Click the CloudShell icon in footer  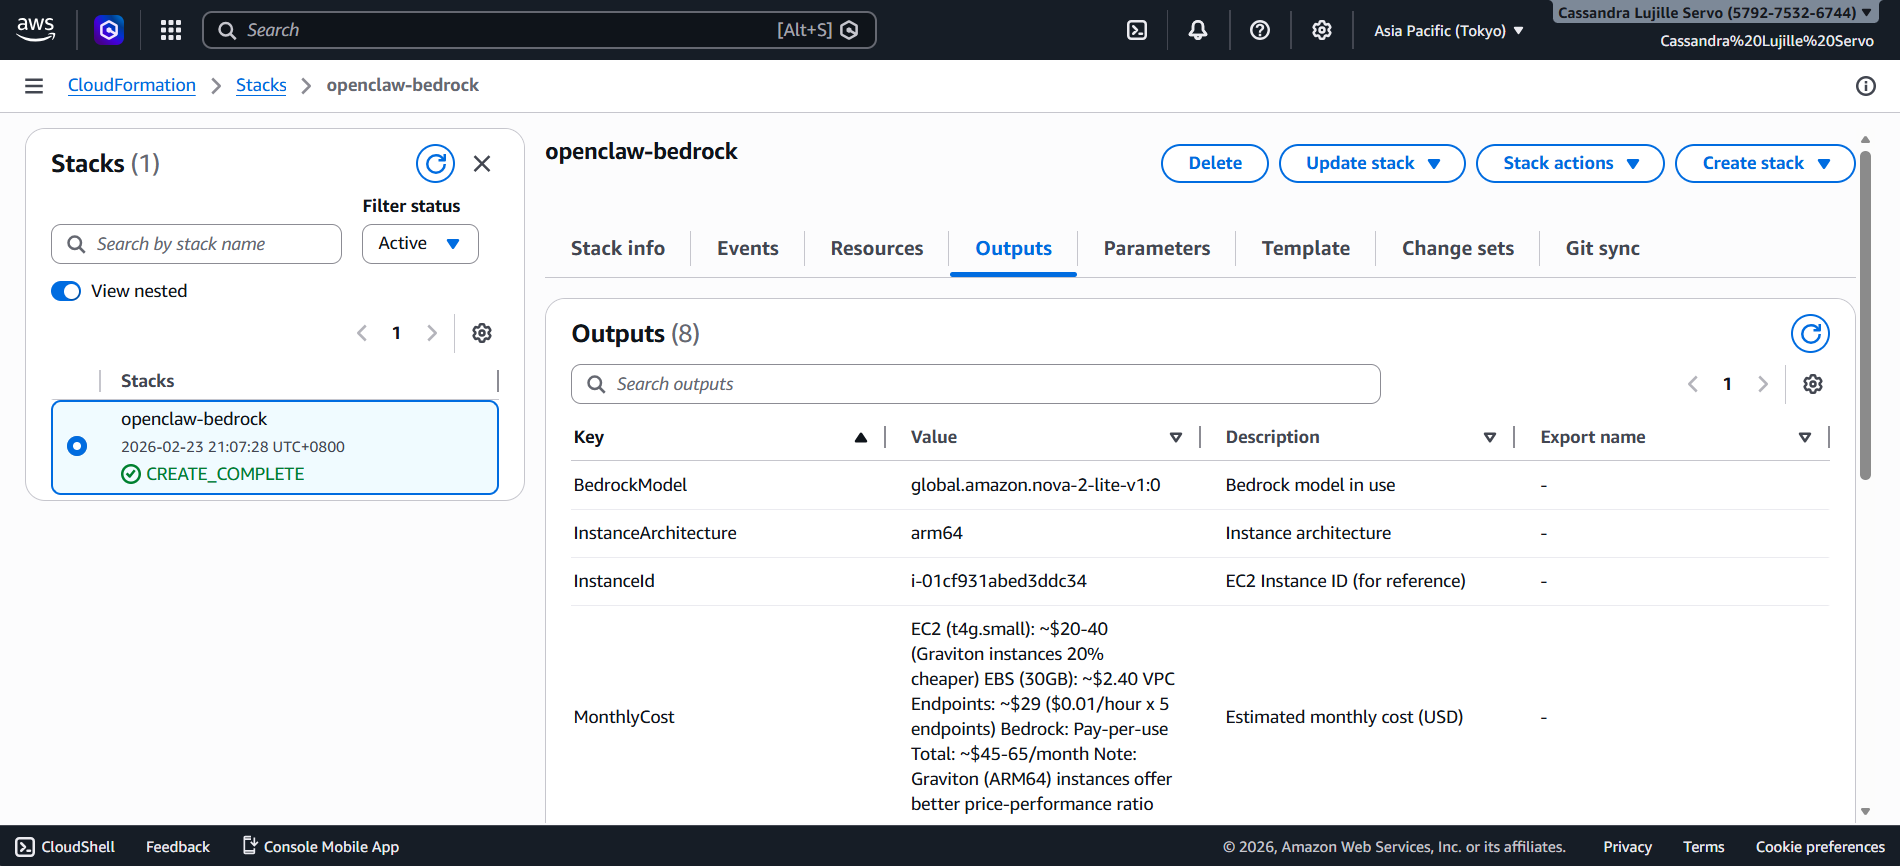point(25,847)
